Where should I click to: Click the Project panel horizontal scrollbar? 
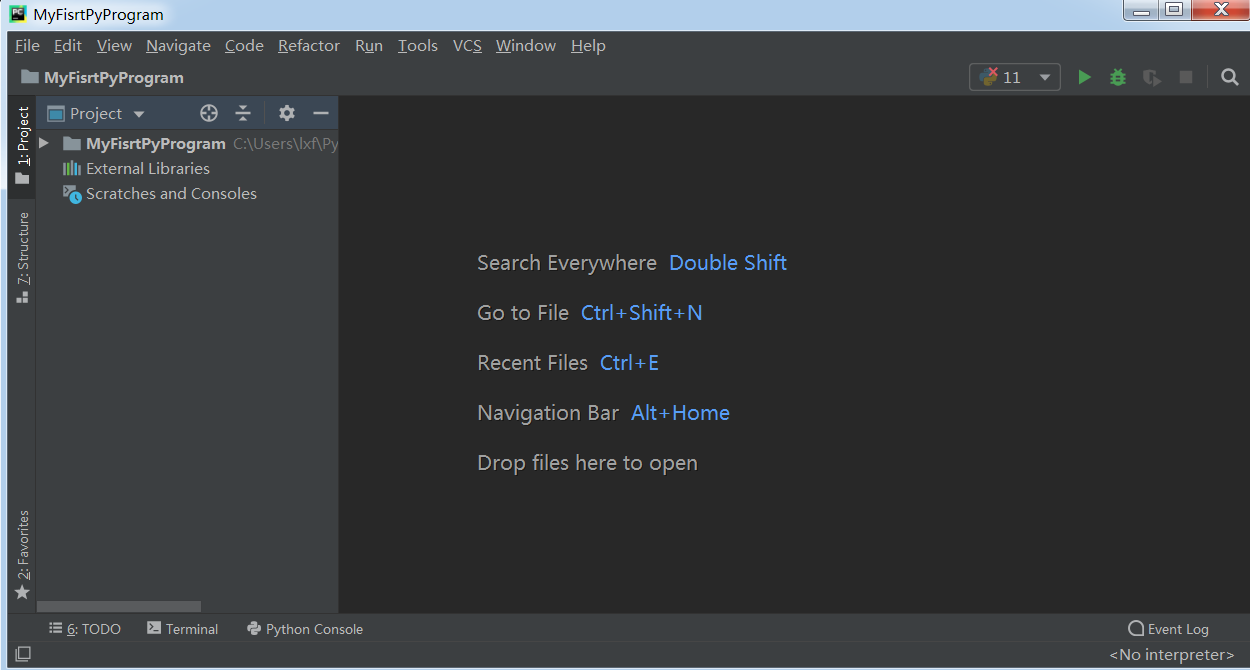click(119, 607)
